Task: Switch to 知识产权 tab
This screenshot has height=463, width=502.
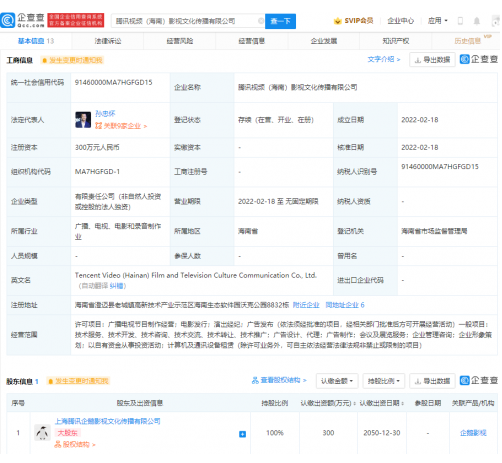Action: tap(396, 41)
